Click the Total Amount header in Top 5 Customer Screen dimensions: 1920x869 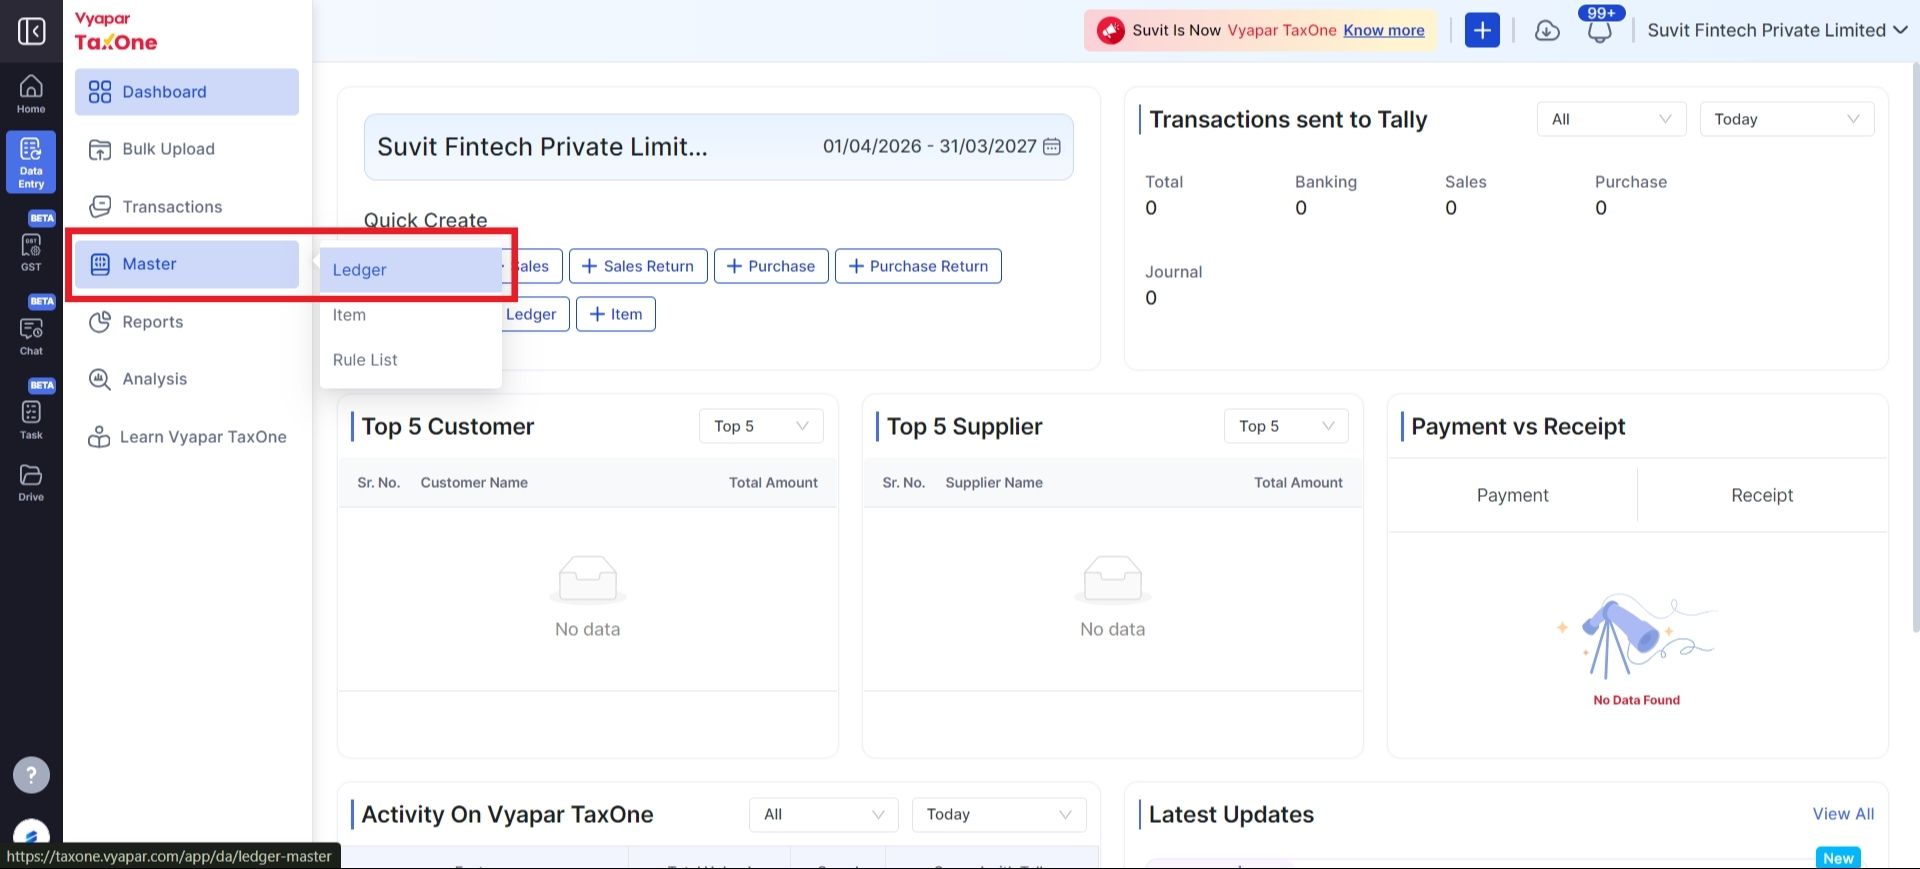[x=773, y=482]
